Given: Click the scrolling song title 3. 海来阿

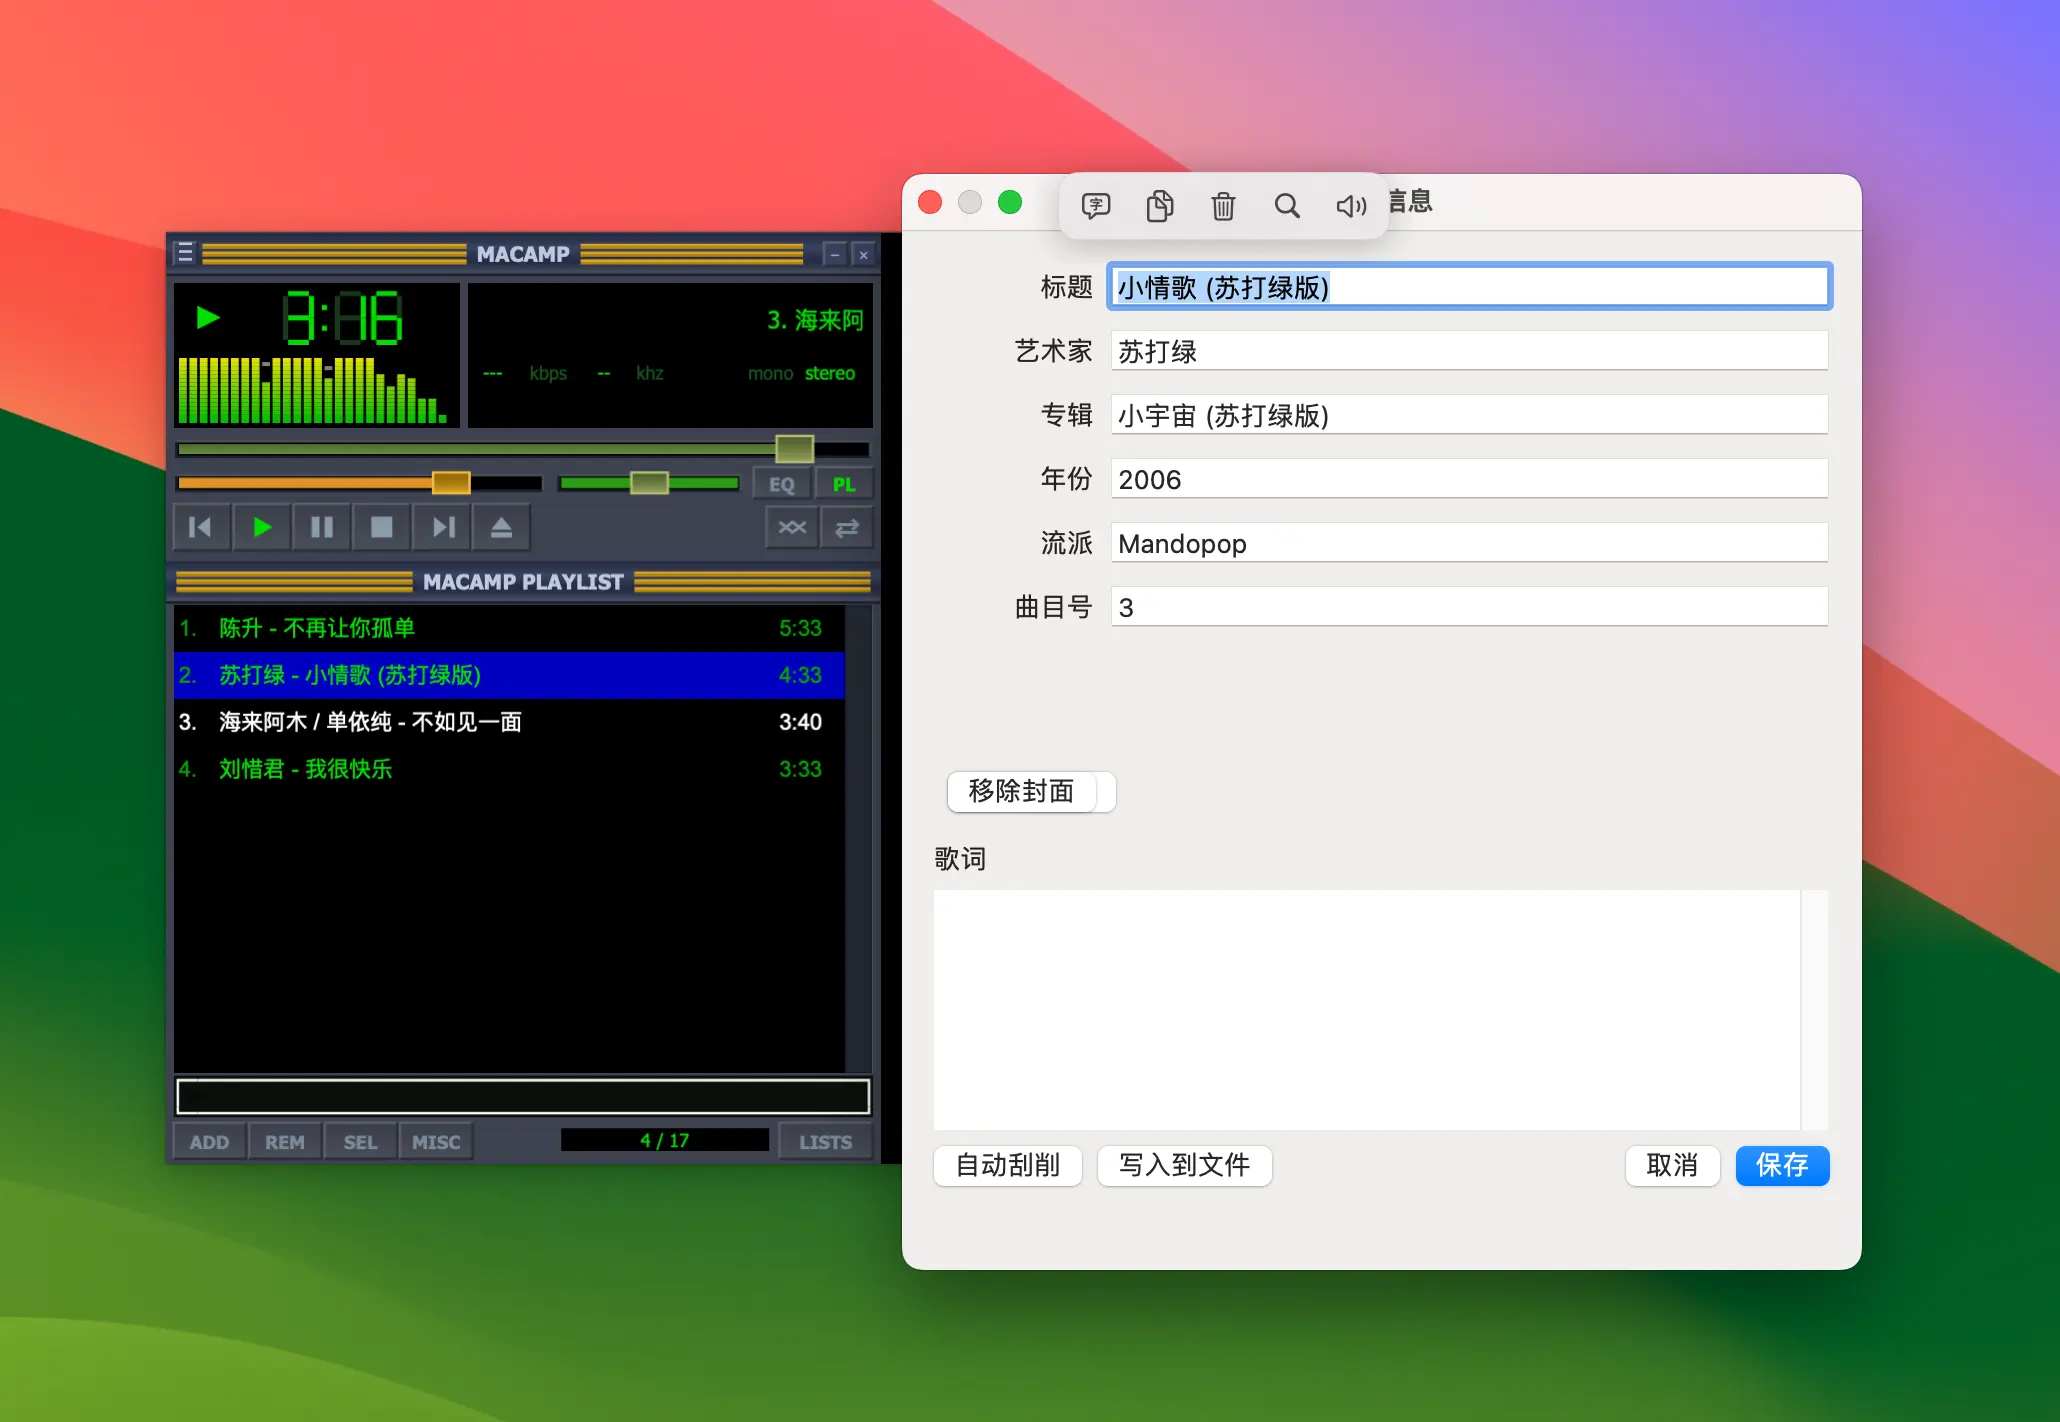Looking at the screenshot, I should tap(815, 320).
